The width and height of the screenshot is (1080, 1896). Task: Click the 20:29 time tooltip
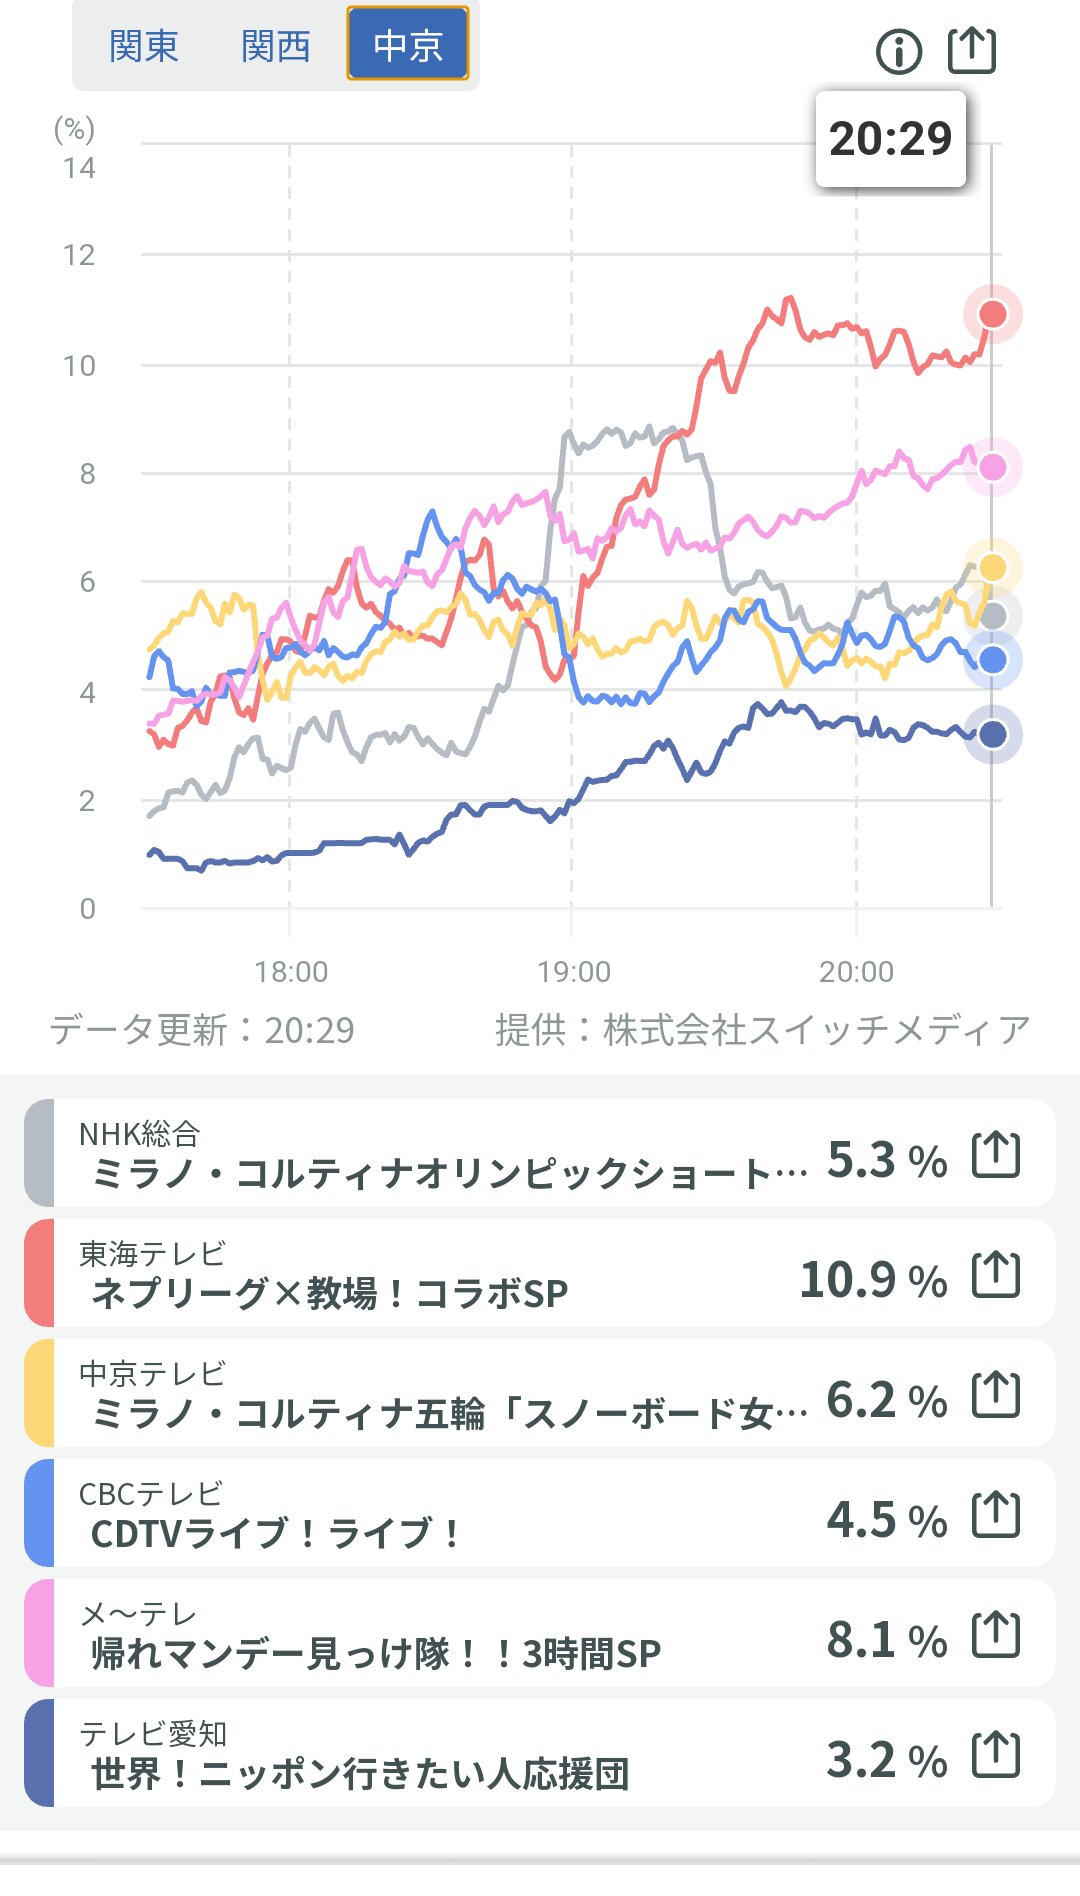(890, 138)
